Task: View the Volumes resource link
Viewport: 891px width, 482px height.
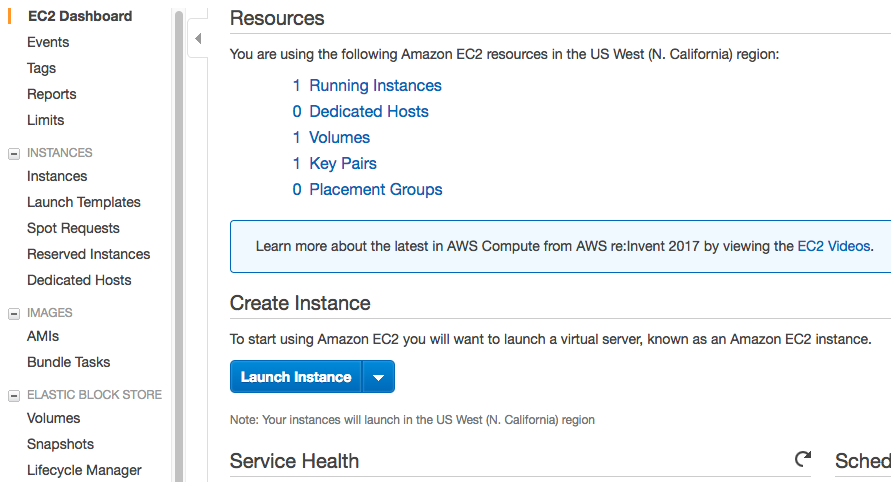Action: pos(339,138)
